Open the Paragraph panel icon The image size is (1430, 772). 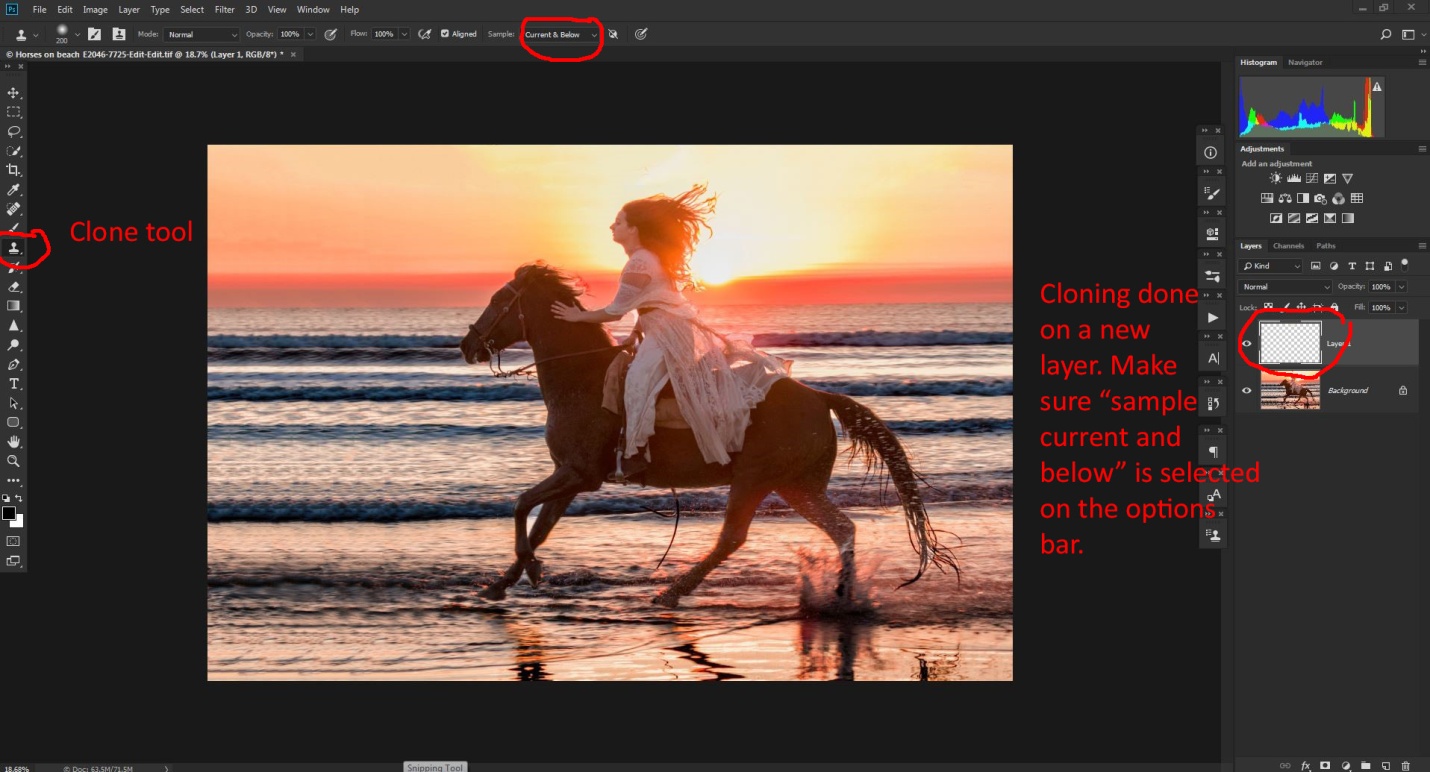1211,452
